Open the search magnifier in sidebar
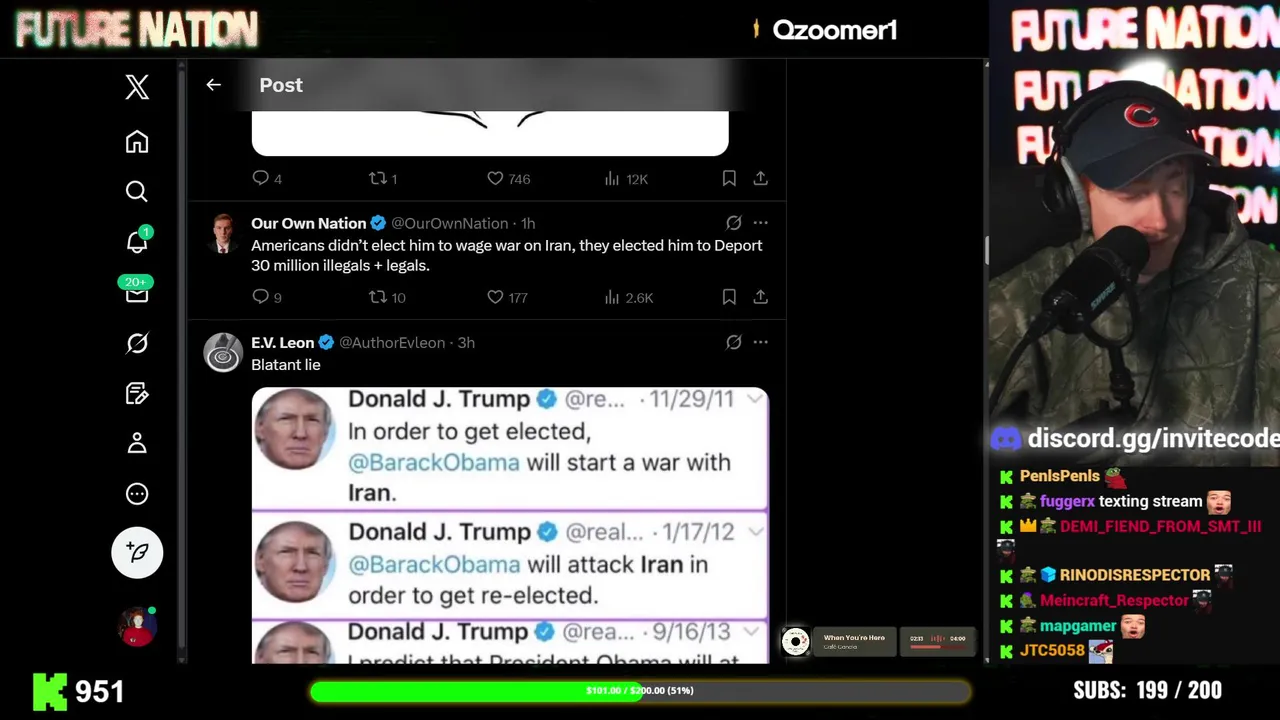 click(137, 191)
